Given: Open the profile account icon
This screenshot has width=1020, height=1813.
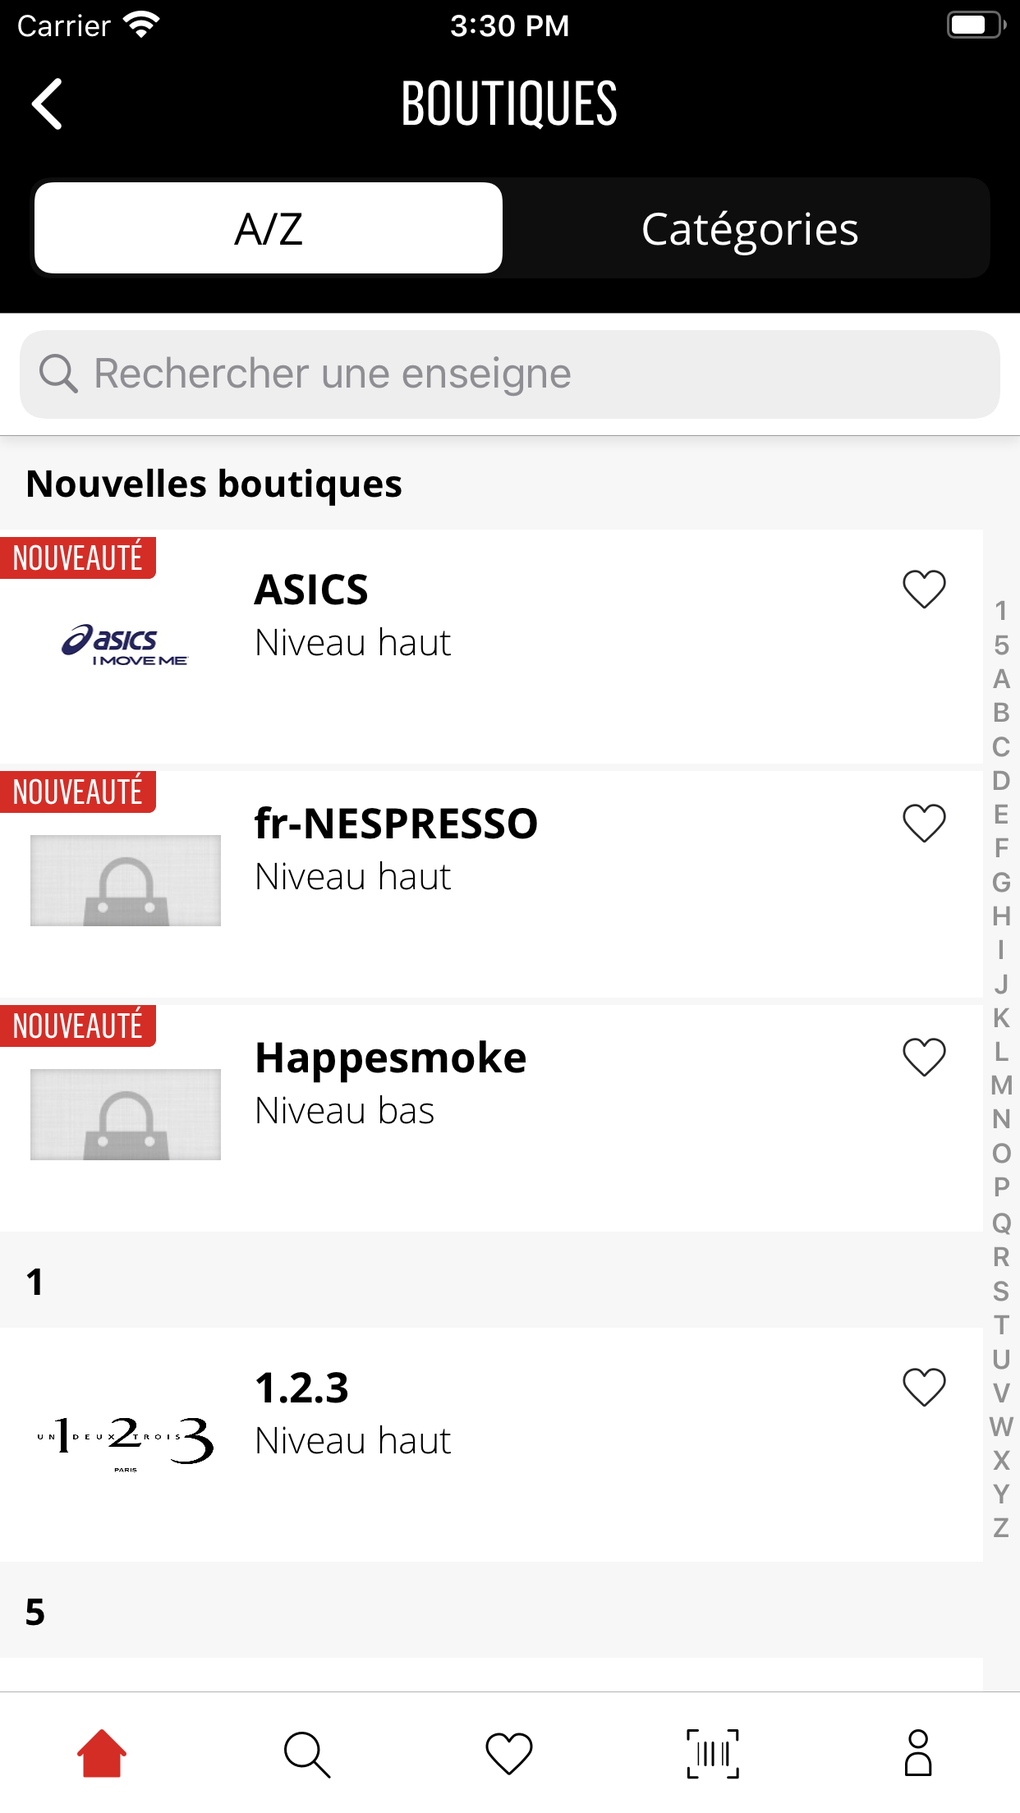Looking at the screenshot, I should pos(917,1753).
